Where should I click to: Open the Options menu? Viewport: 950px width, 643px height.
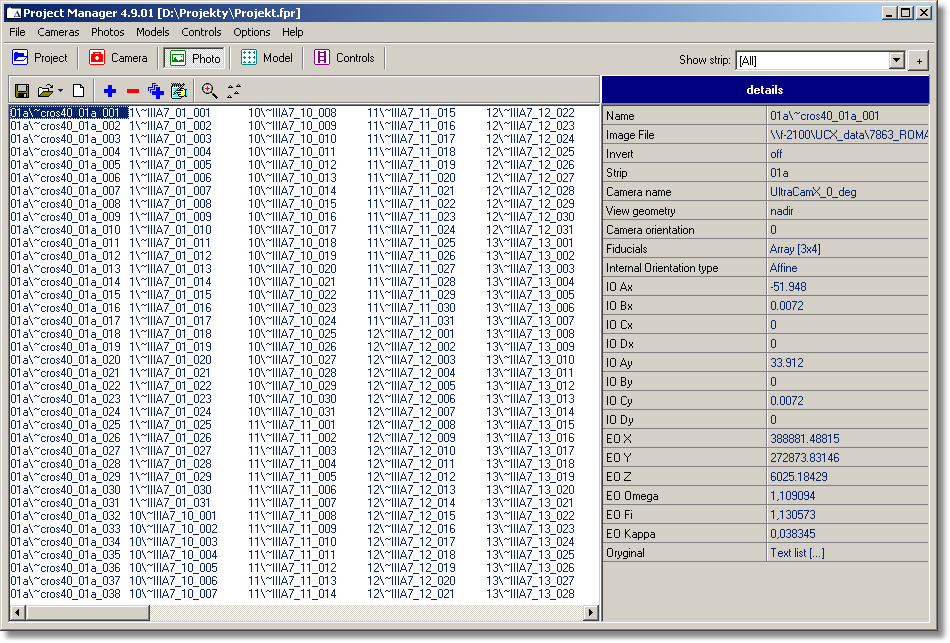pos(251,32)
